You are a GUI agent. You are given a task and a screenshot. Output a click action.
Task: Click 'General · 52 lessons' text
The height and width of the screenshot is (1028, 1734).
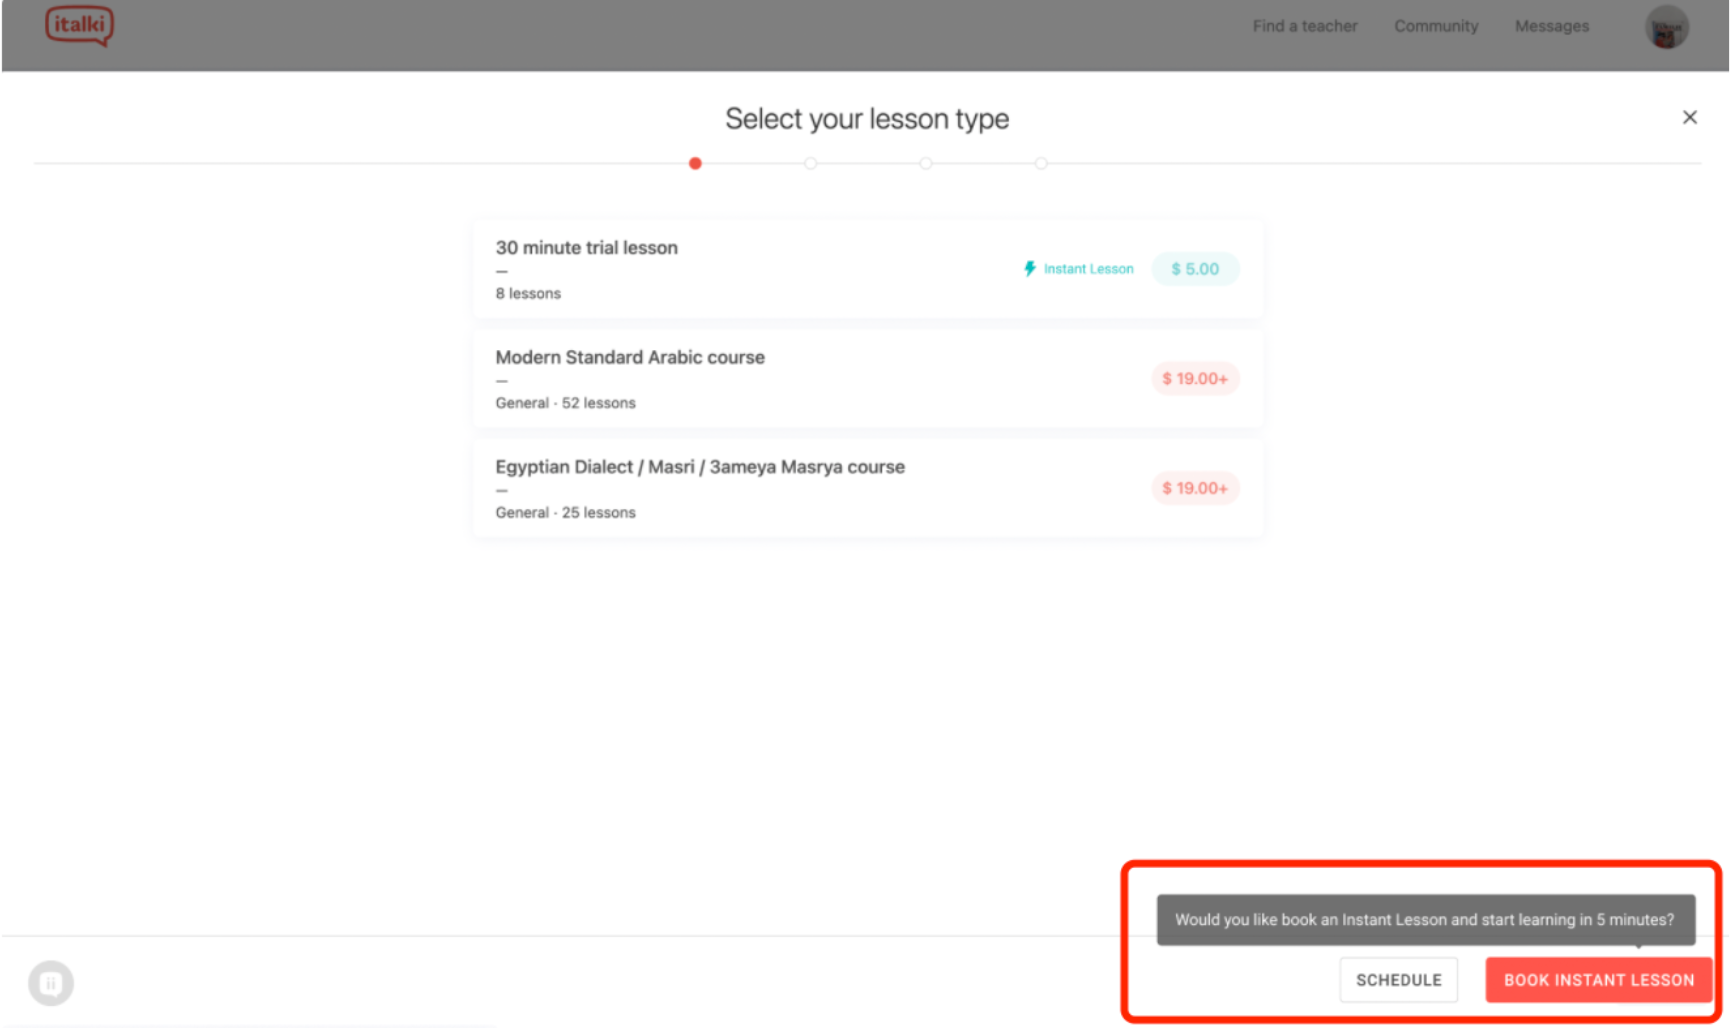(565, 403)
